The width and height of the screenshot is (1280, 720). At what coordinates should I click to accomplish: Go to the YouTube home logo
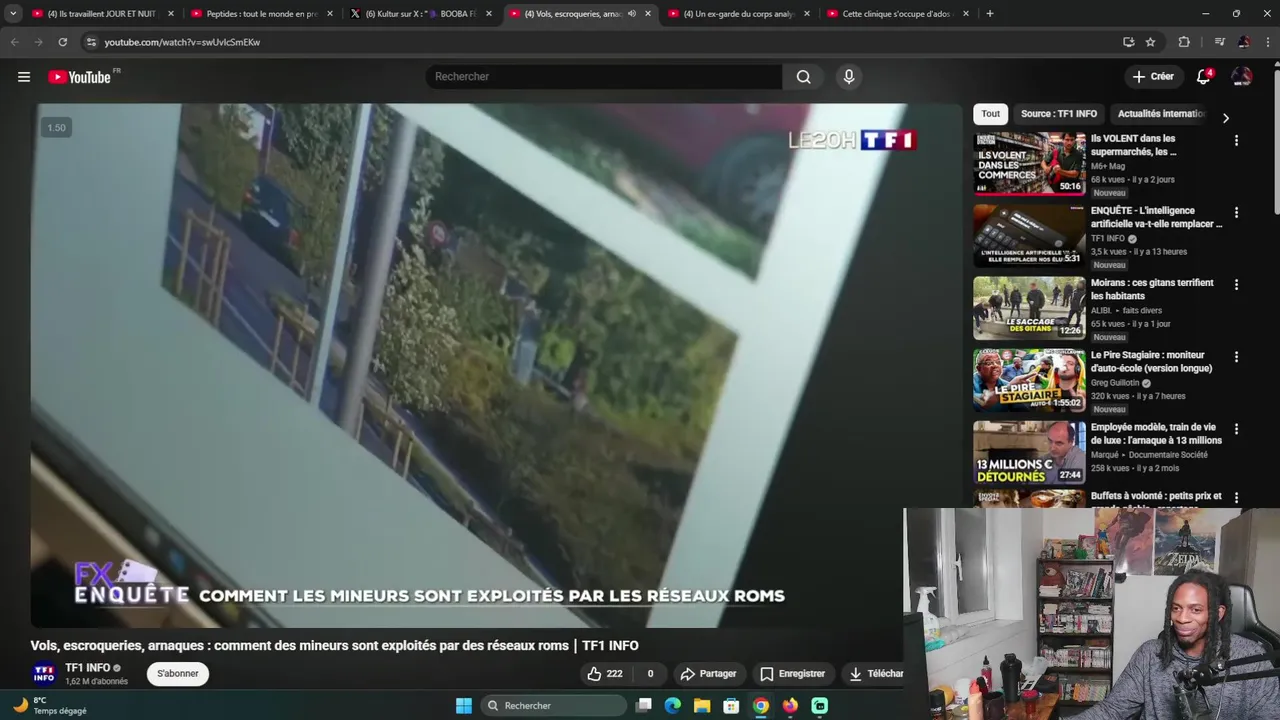(x=79, y=77)
